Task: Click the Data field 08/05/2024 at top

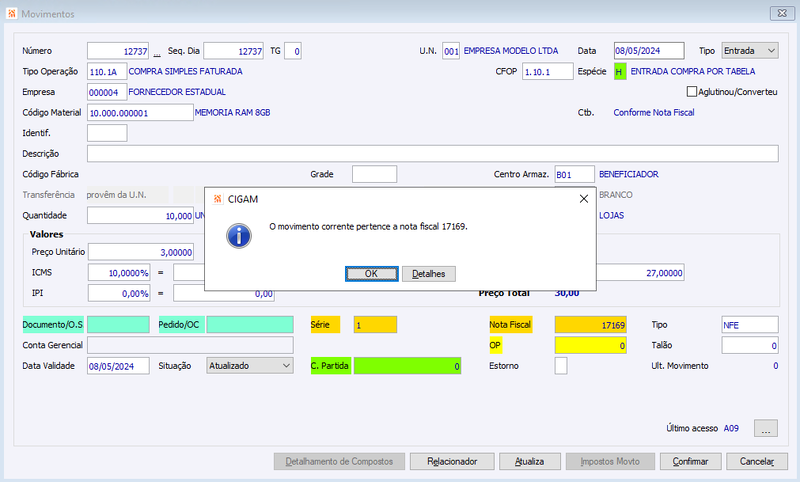Action: (649, 51)
